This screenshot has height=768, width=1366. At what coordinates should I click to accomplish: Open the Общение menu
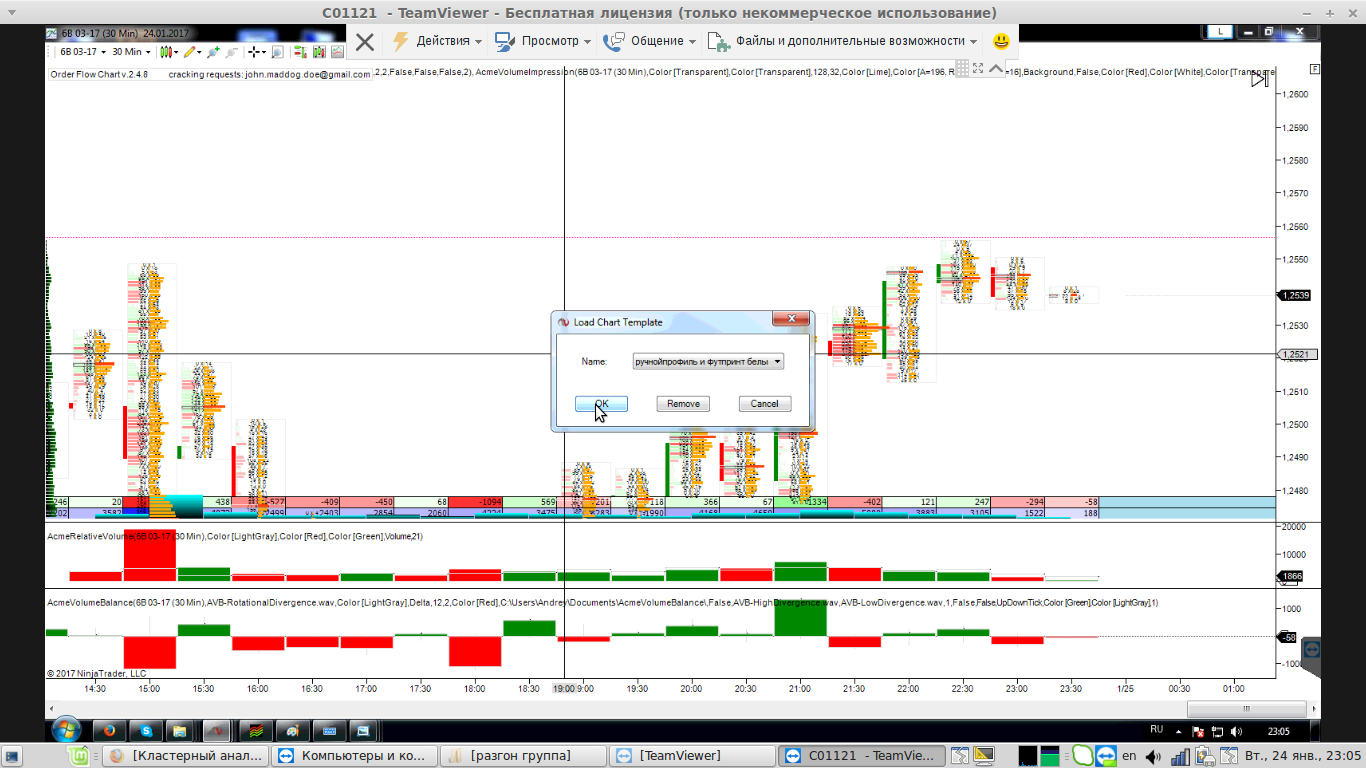650,41
